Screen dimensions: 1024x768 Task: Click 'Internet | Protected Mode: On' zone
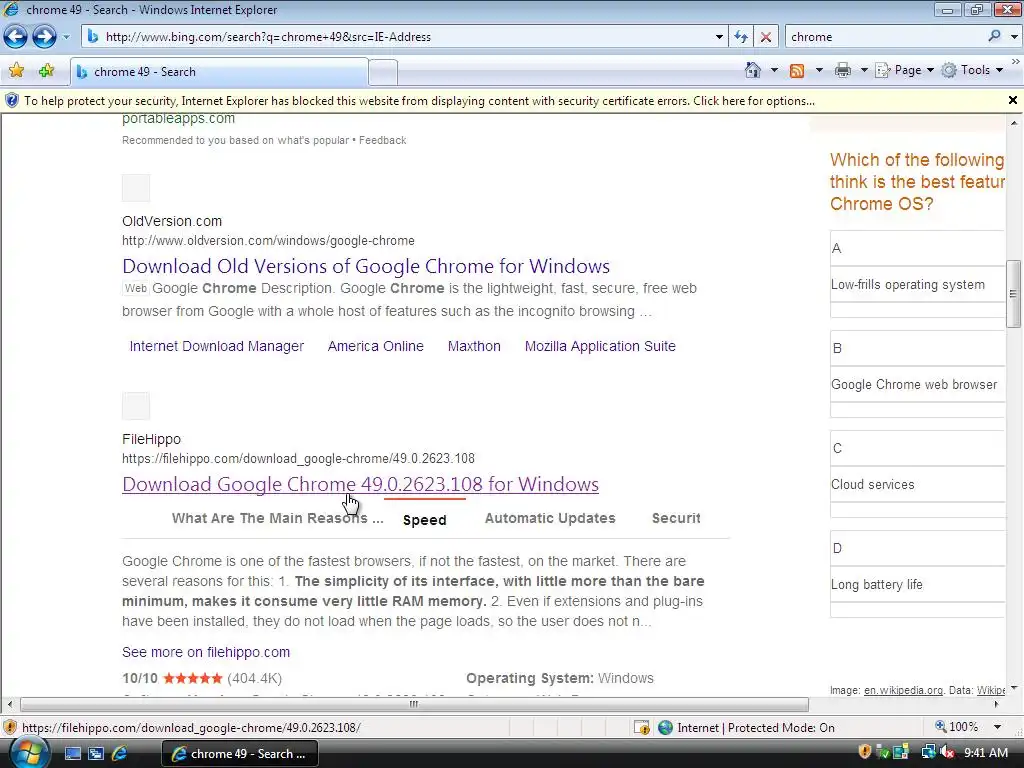tap(747, 728)
